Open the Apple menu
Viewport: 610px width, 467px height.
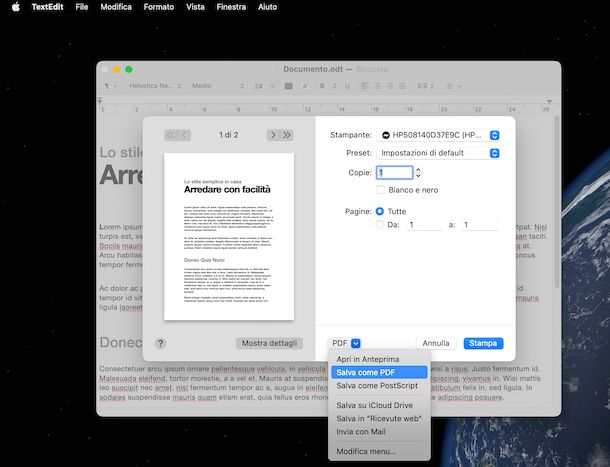16,7
